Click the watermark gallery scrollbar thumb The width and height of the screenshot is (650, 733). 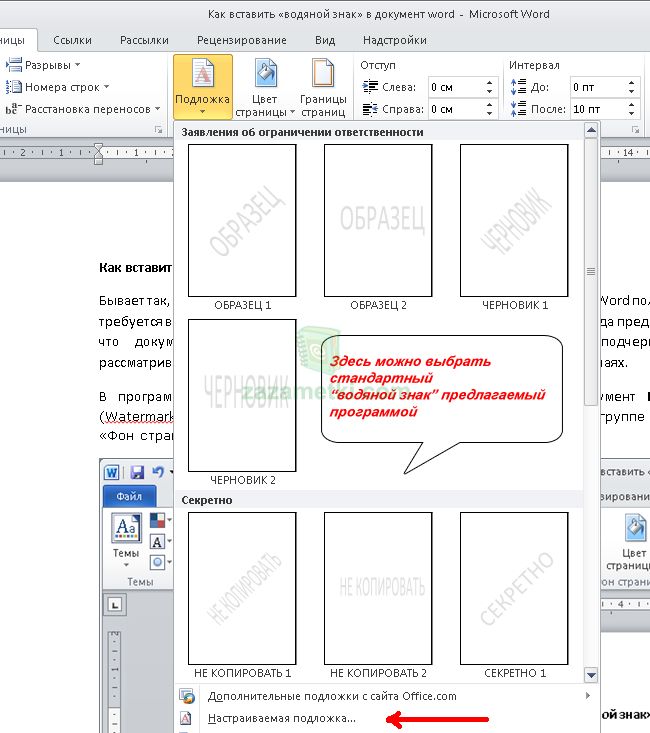pyautogui.click(x=591, y=271)
